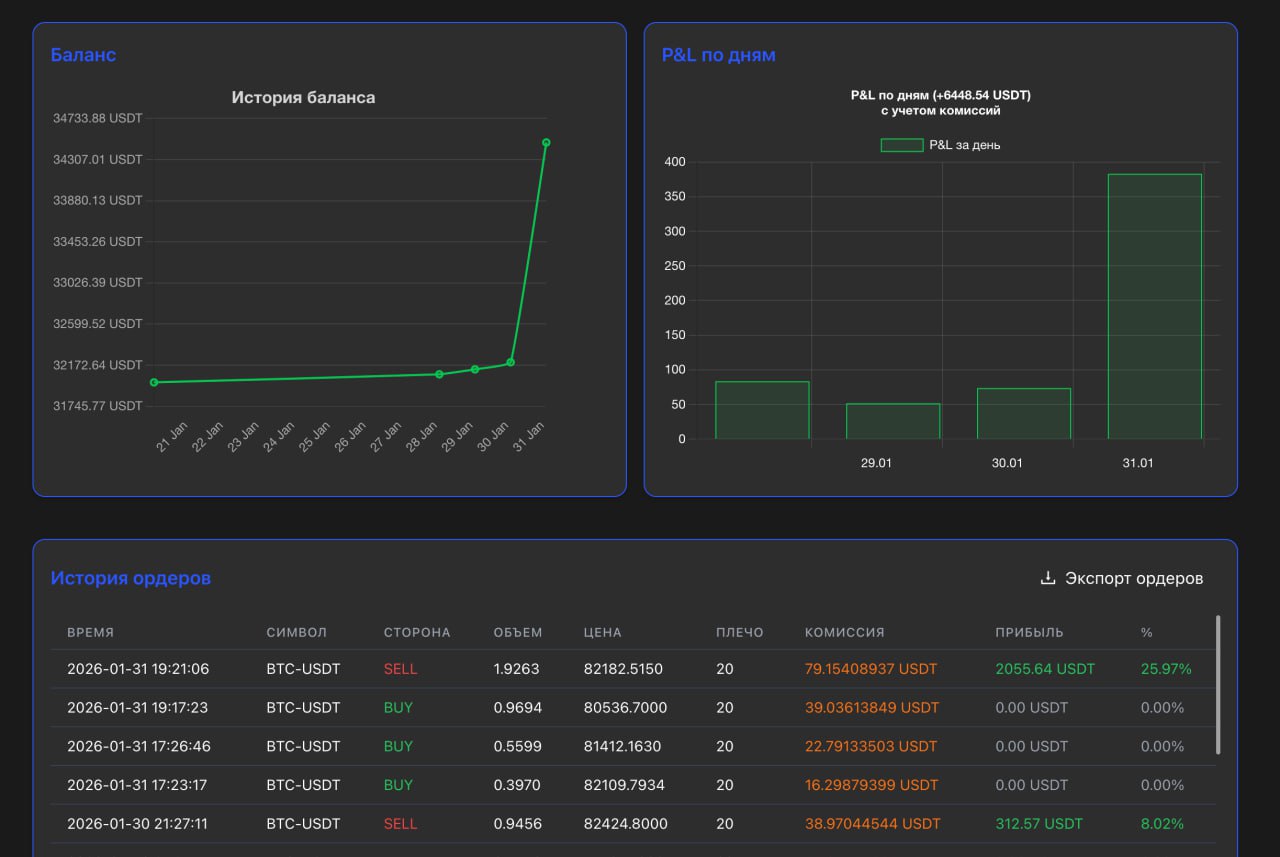The width and height of the screenshot is (1280, 857).
Task: Sort orders by the ВРЕМЯ column header
Action: [x=91, y=632]
